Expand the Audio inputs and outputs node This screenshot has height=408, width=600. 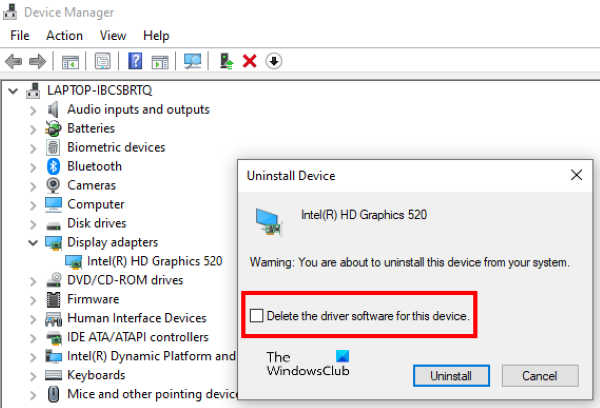(x=33, y=109)
